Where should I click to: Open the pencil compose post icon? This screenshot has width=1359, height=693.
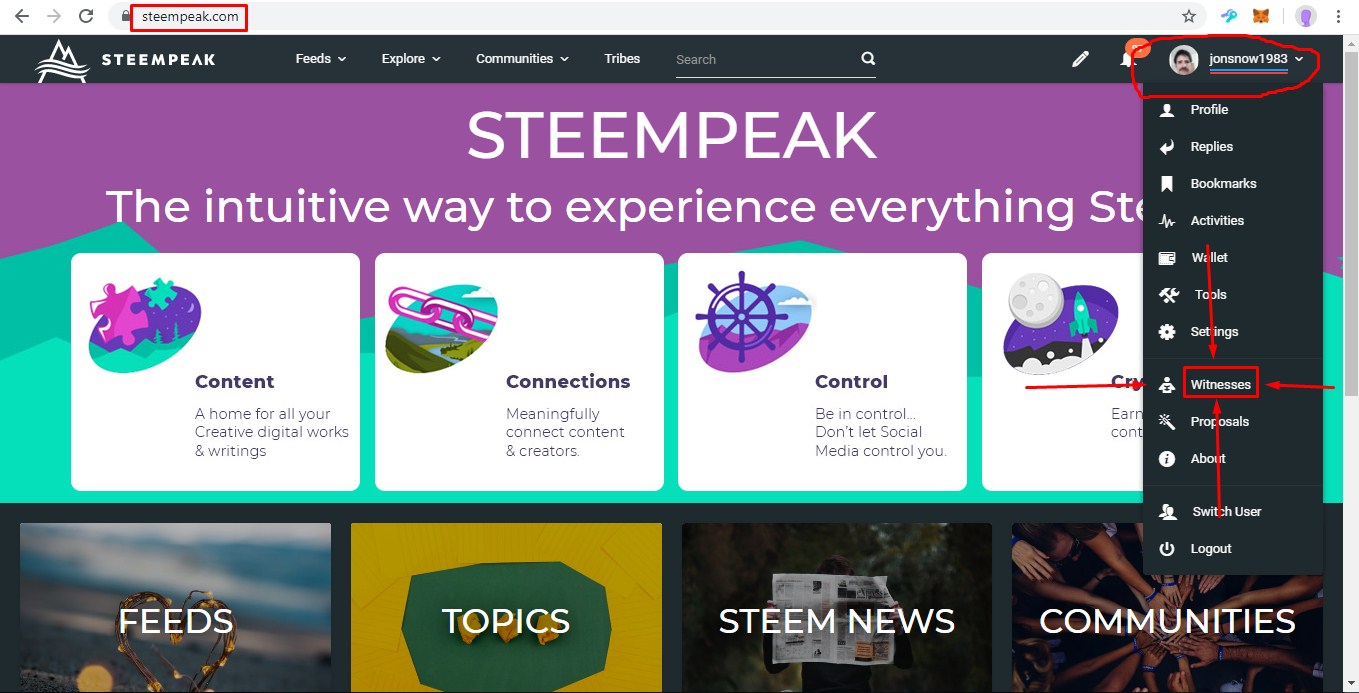(x=1080, y=59)
